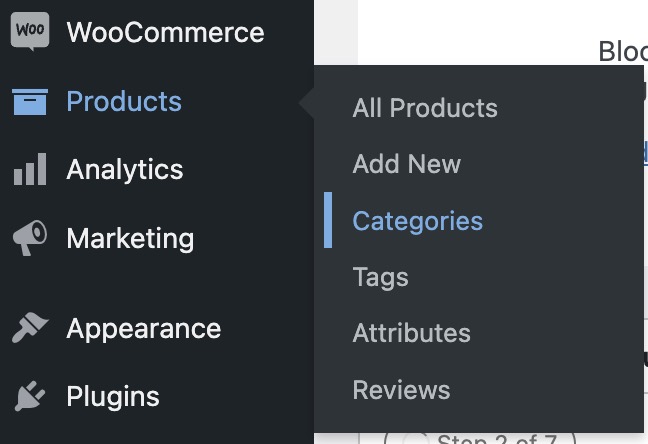648x444 pixels.
Task: Click the WooCommerce logo icon
Action: click(x=30, y=32)
